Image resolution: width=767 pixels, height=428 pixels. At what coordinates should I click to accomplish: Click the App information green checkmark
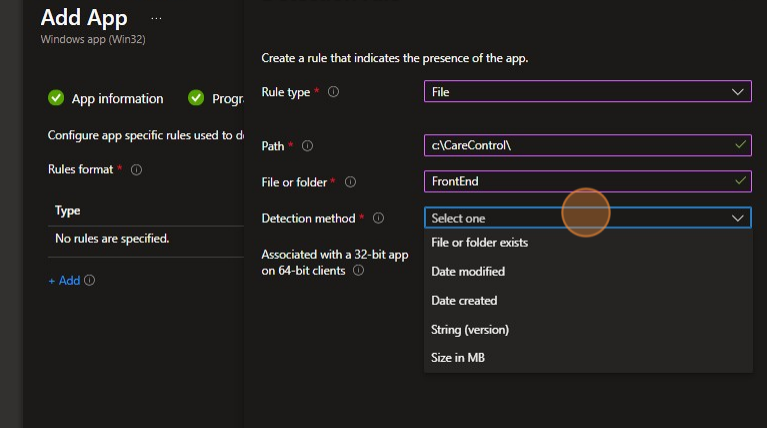(x=56, y=98)
